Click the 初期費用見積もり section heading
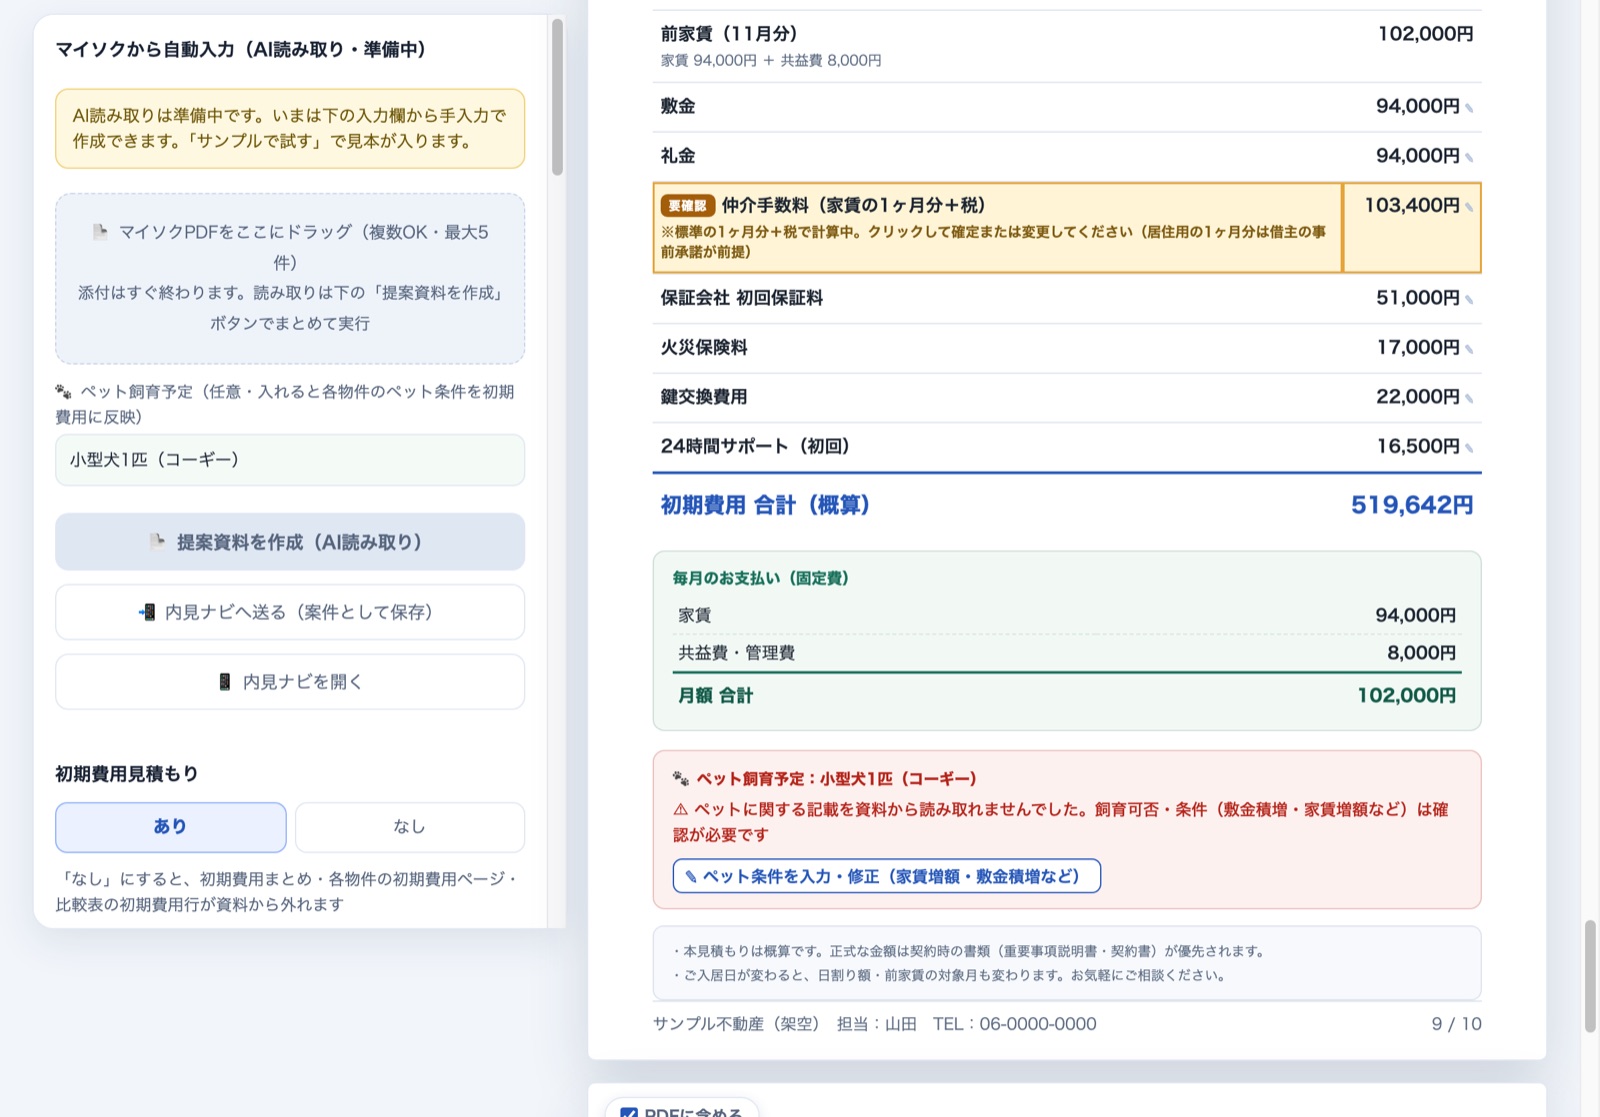 pos(127,774)
